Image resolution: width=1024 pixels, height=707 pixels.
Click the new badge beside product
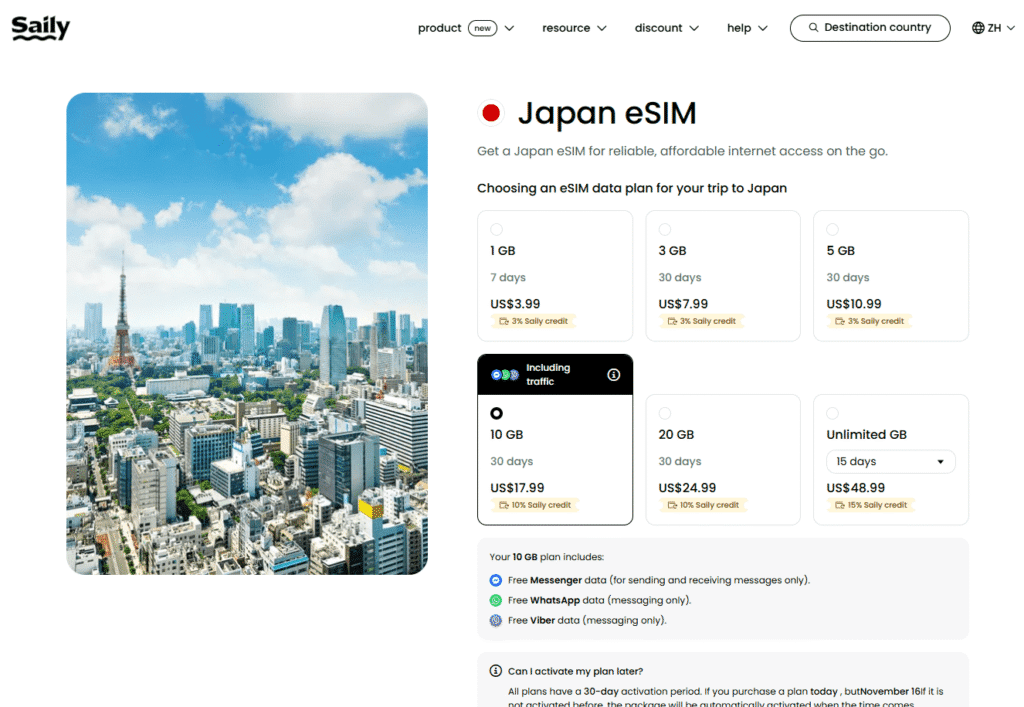tap(481, 28)
